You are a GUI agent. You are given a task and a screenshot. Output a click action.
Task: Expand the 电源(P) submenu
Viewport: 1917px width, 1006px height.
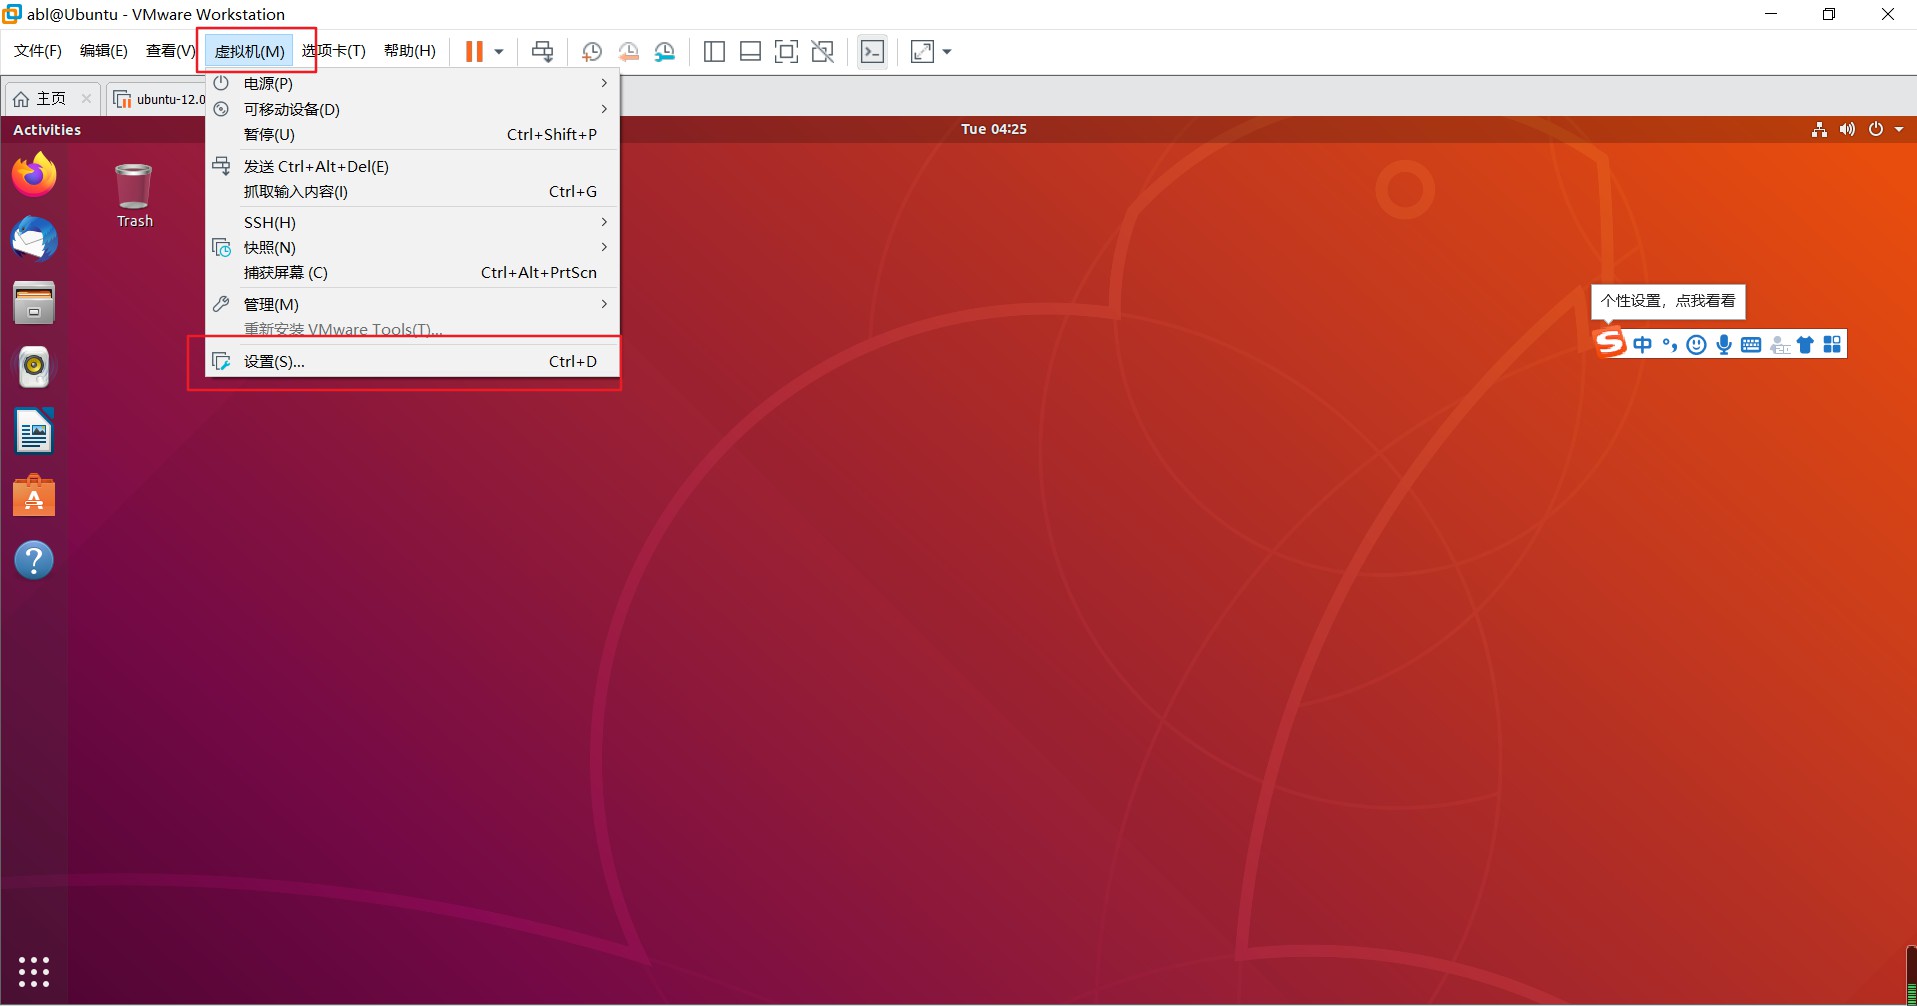click(413, 83)
